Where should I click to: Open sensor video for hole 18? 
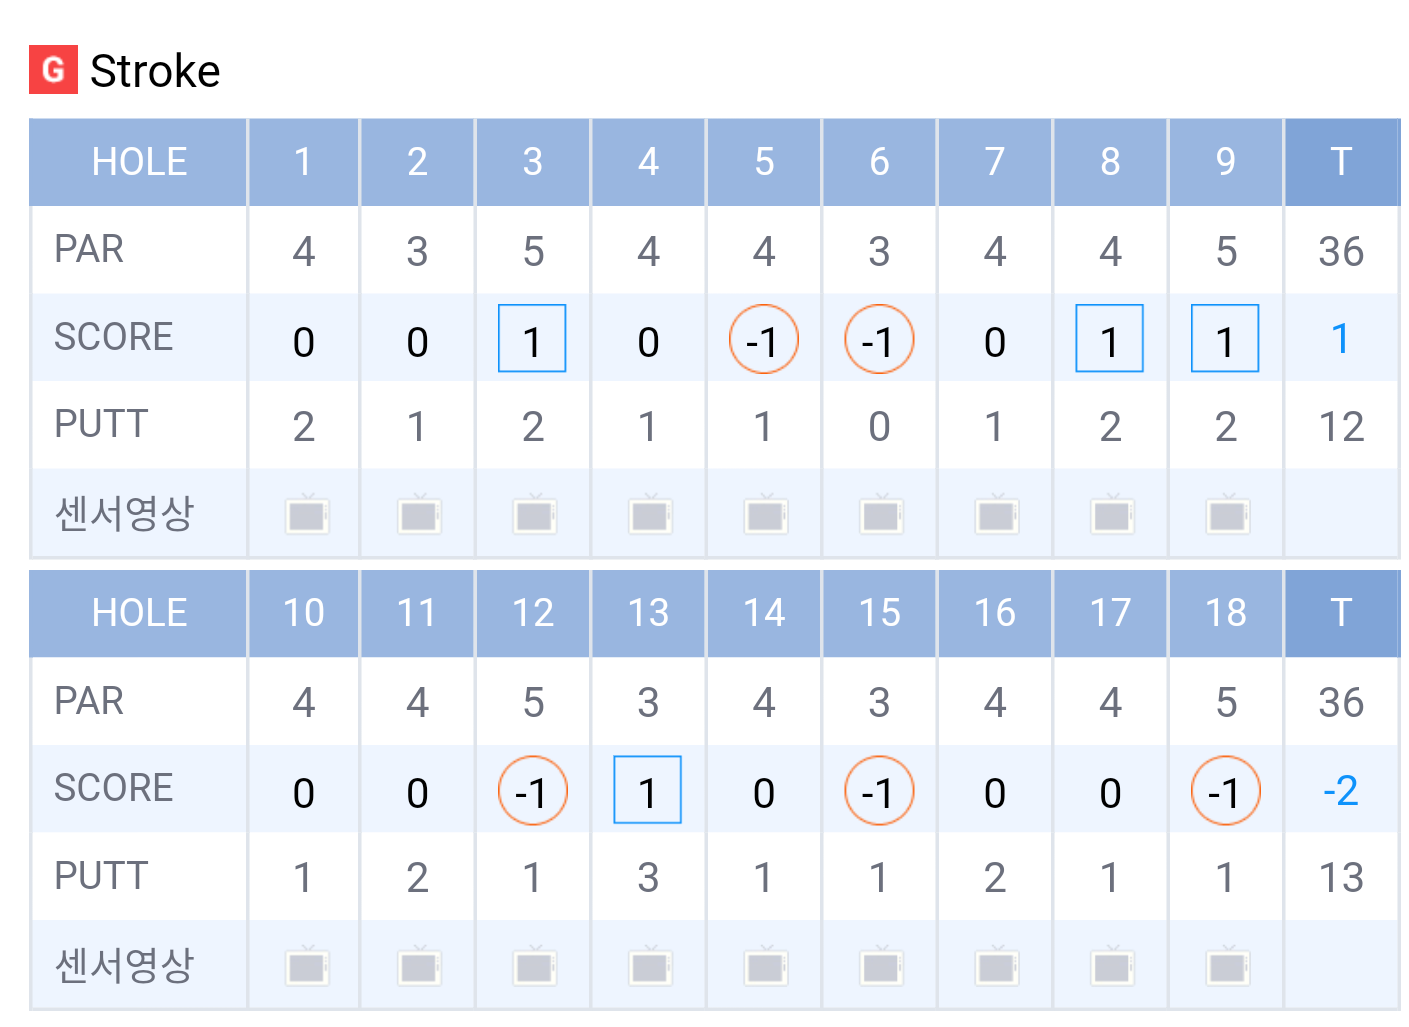click(1227, 967)
